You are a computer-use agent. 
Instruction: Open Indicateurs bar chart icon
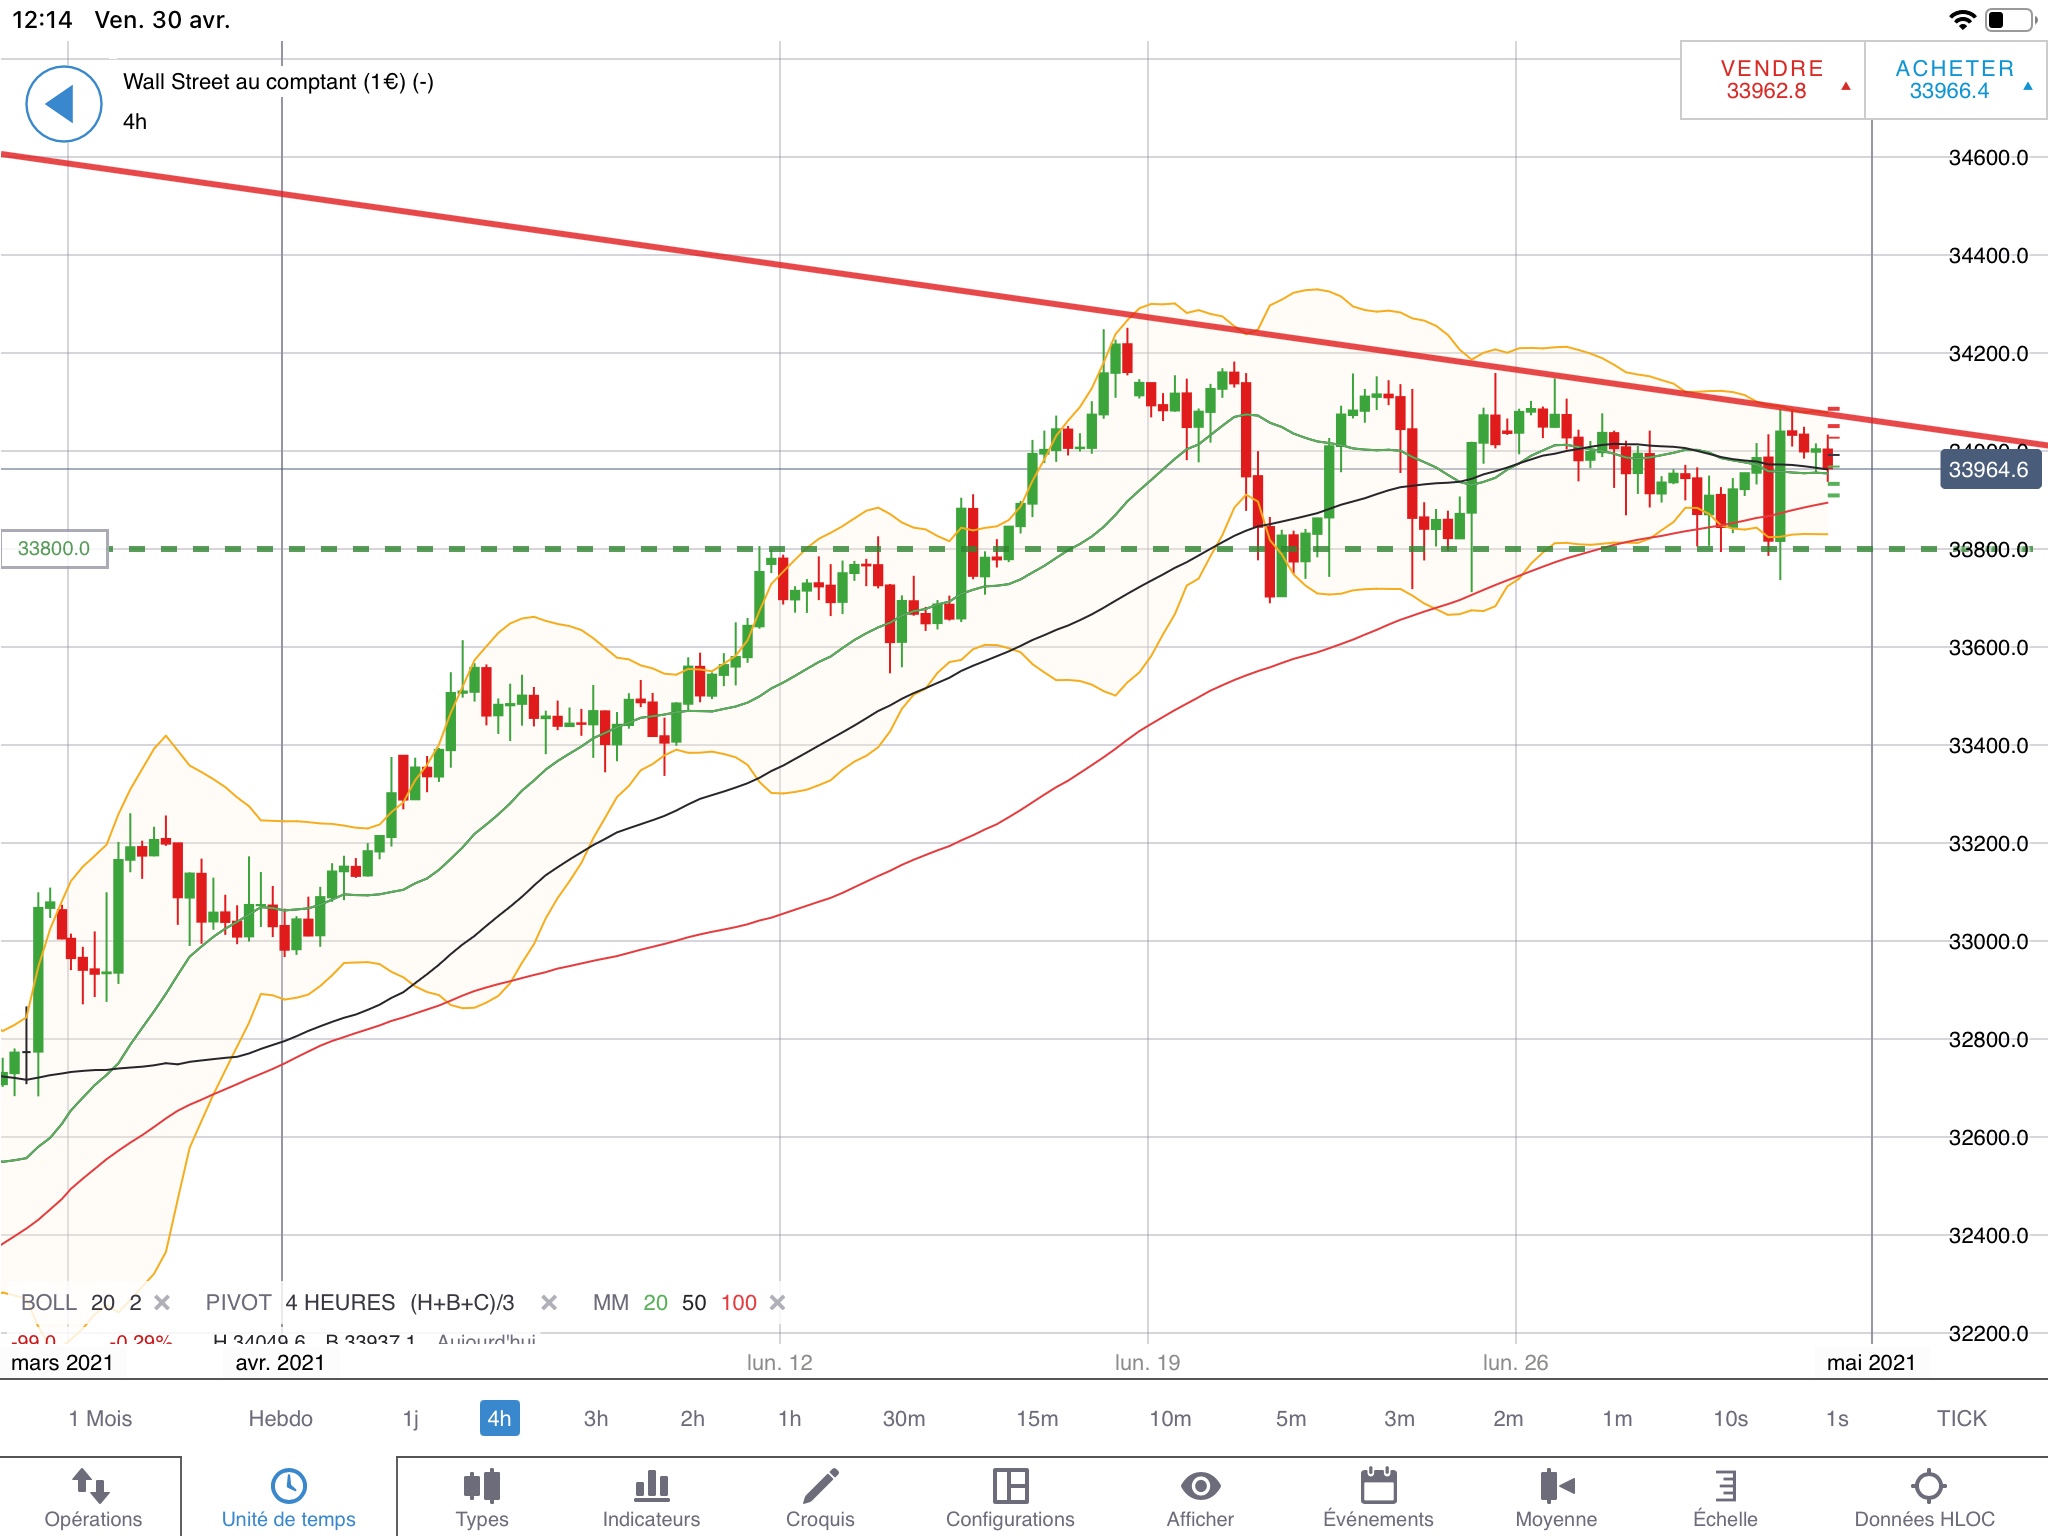(651, 1487)
